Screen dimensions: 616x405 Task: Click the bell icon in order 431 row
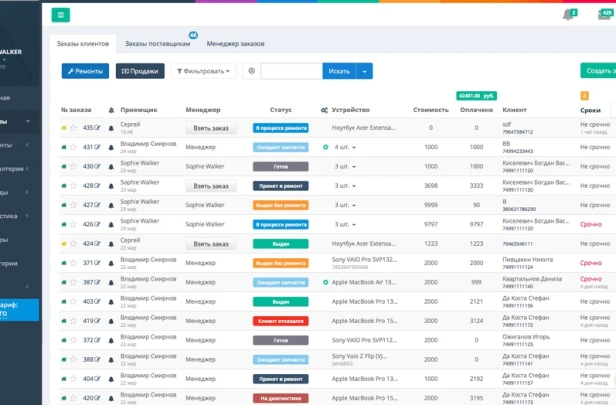point(110,147)
